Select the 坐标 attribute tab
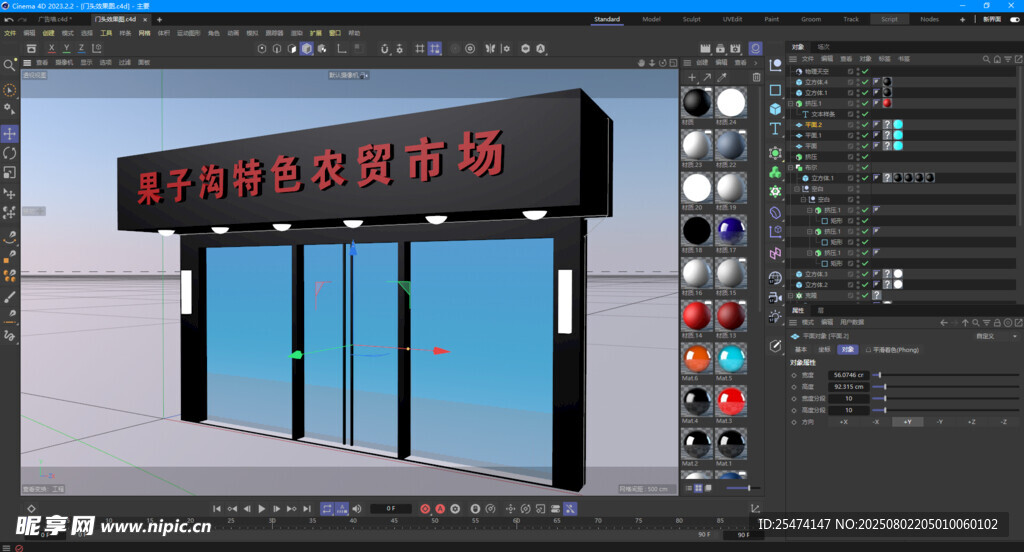This screenshot has height=552, width=1024. coord(824,350)
